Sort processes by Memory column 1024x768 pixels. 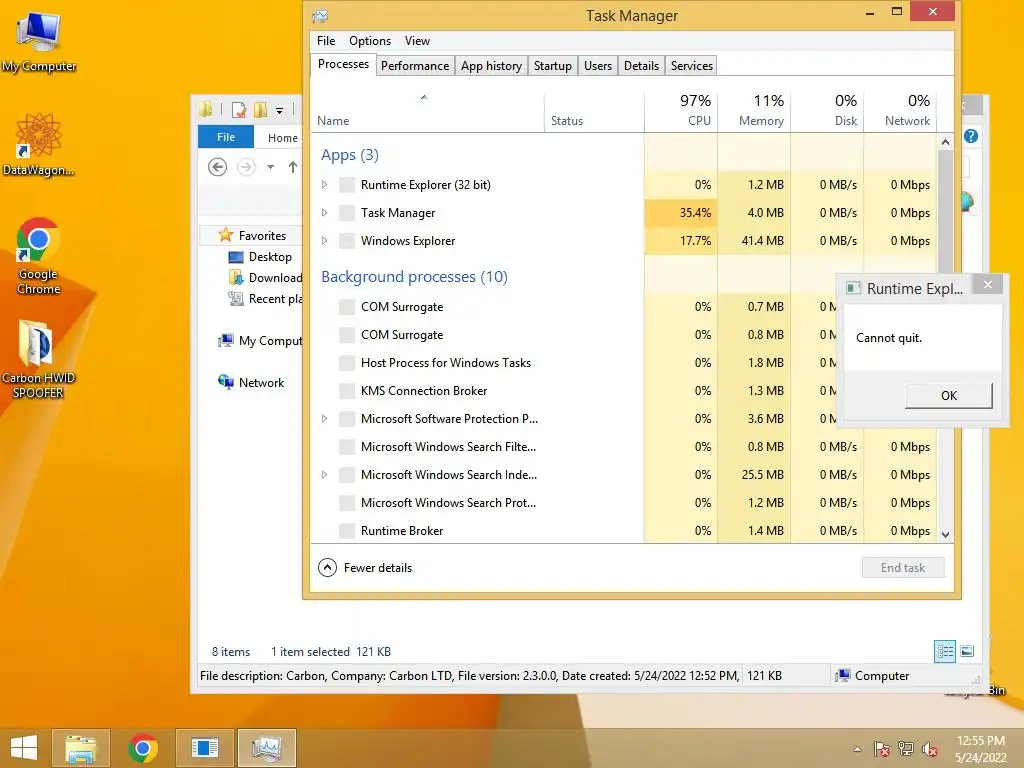754,110
